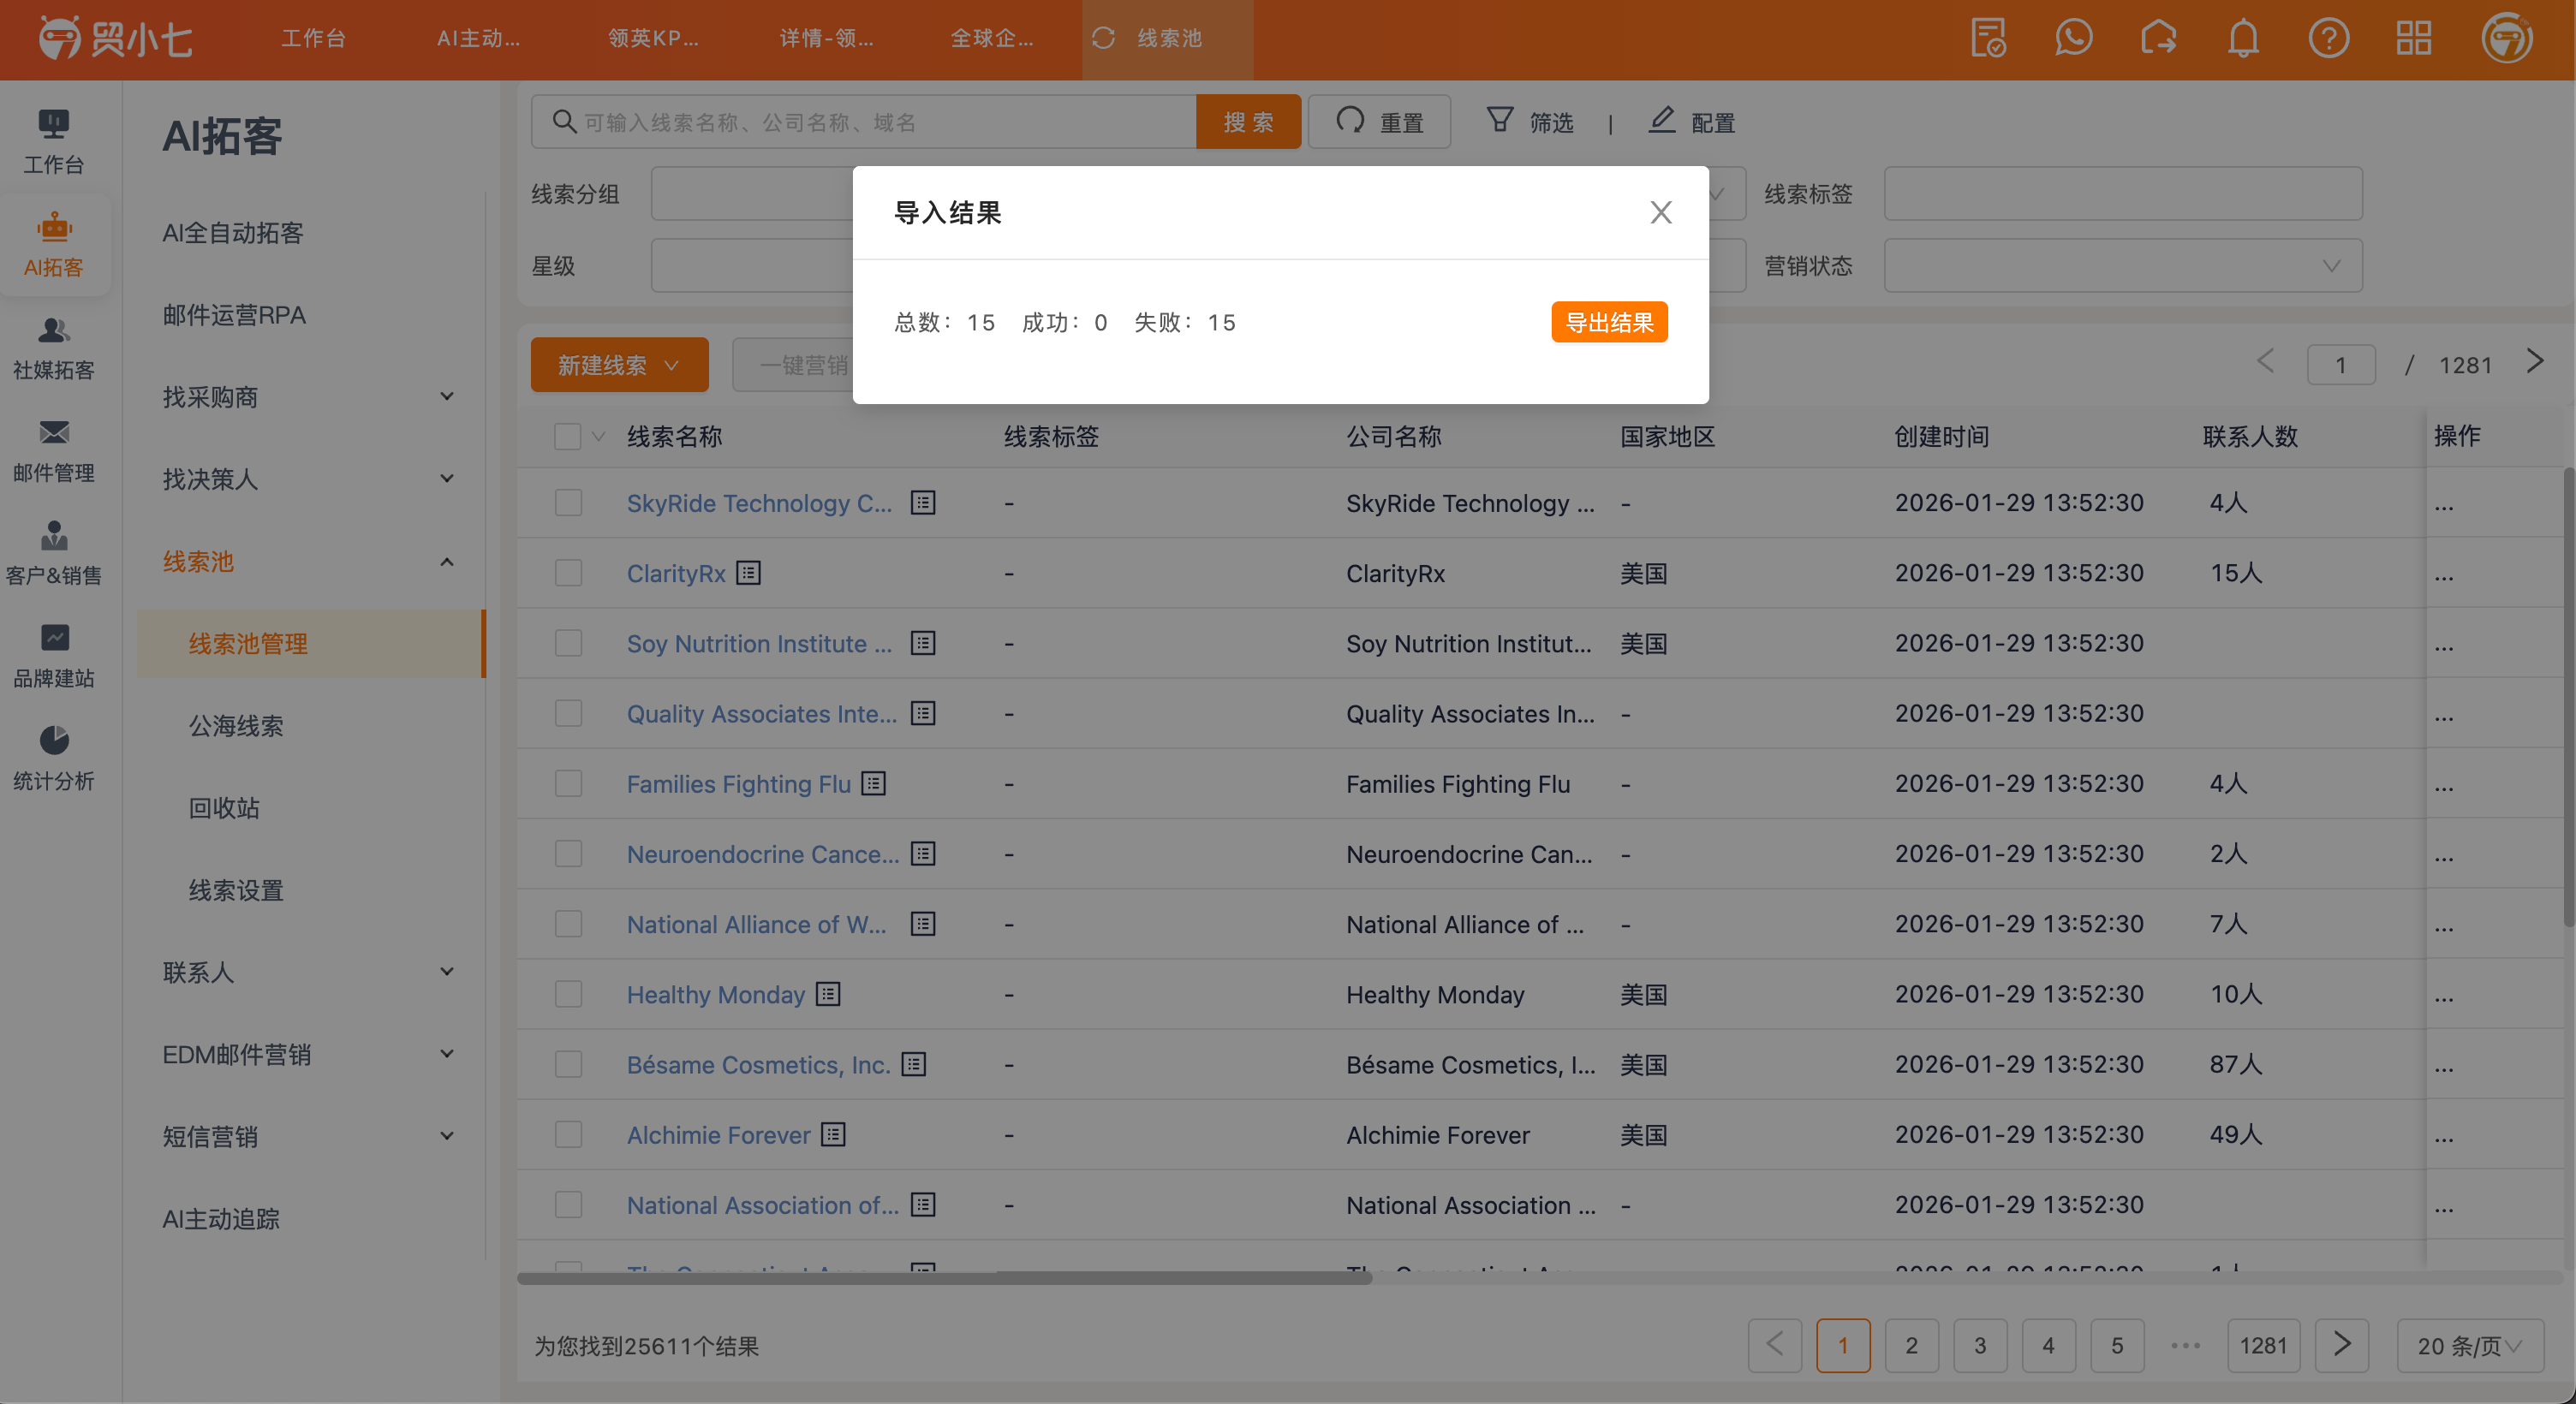Click the task checklist icon in header
Image resolution: width=2576 pixels, height=1404 pixels.
[x=1988, y=39]
